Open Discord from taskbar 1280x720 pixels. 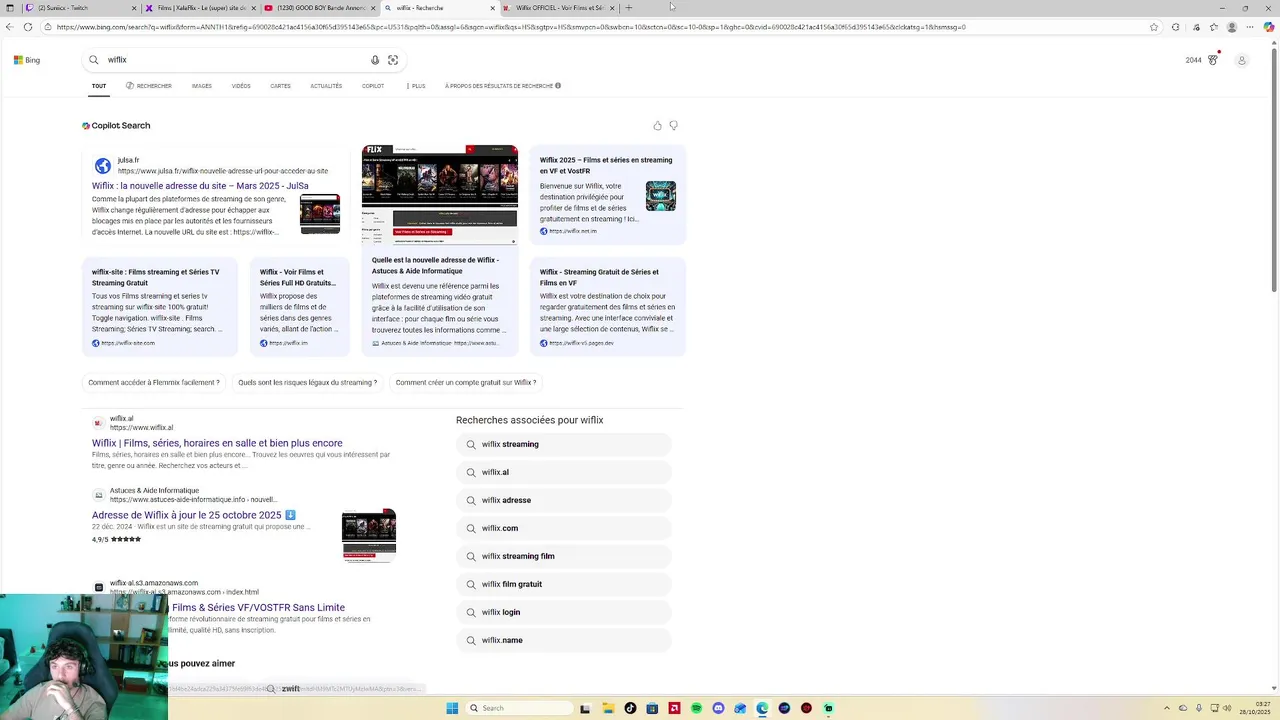coord(718,708)
